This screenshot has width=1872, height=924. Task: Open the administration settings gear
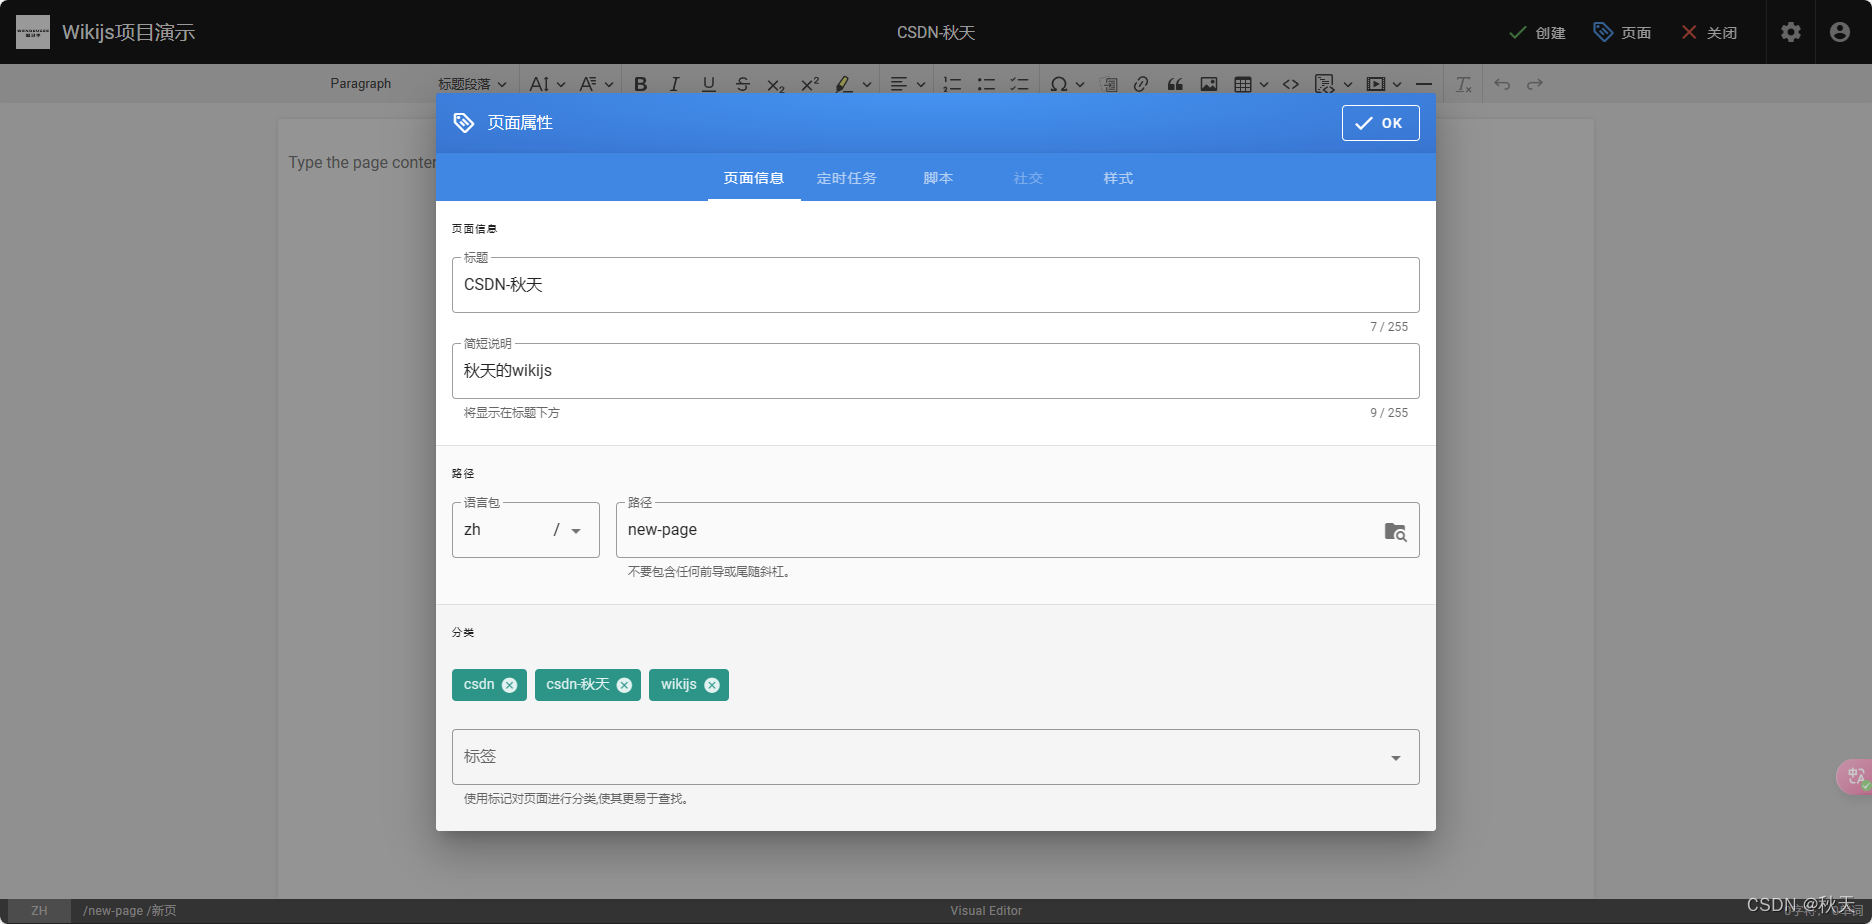(1790, 32)
